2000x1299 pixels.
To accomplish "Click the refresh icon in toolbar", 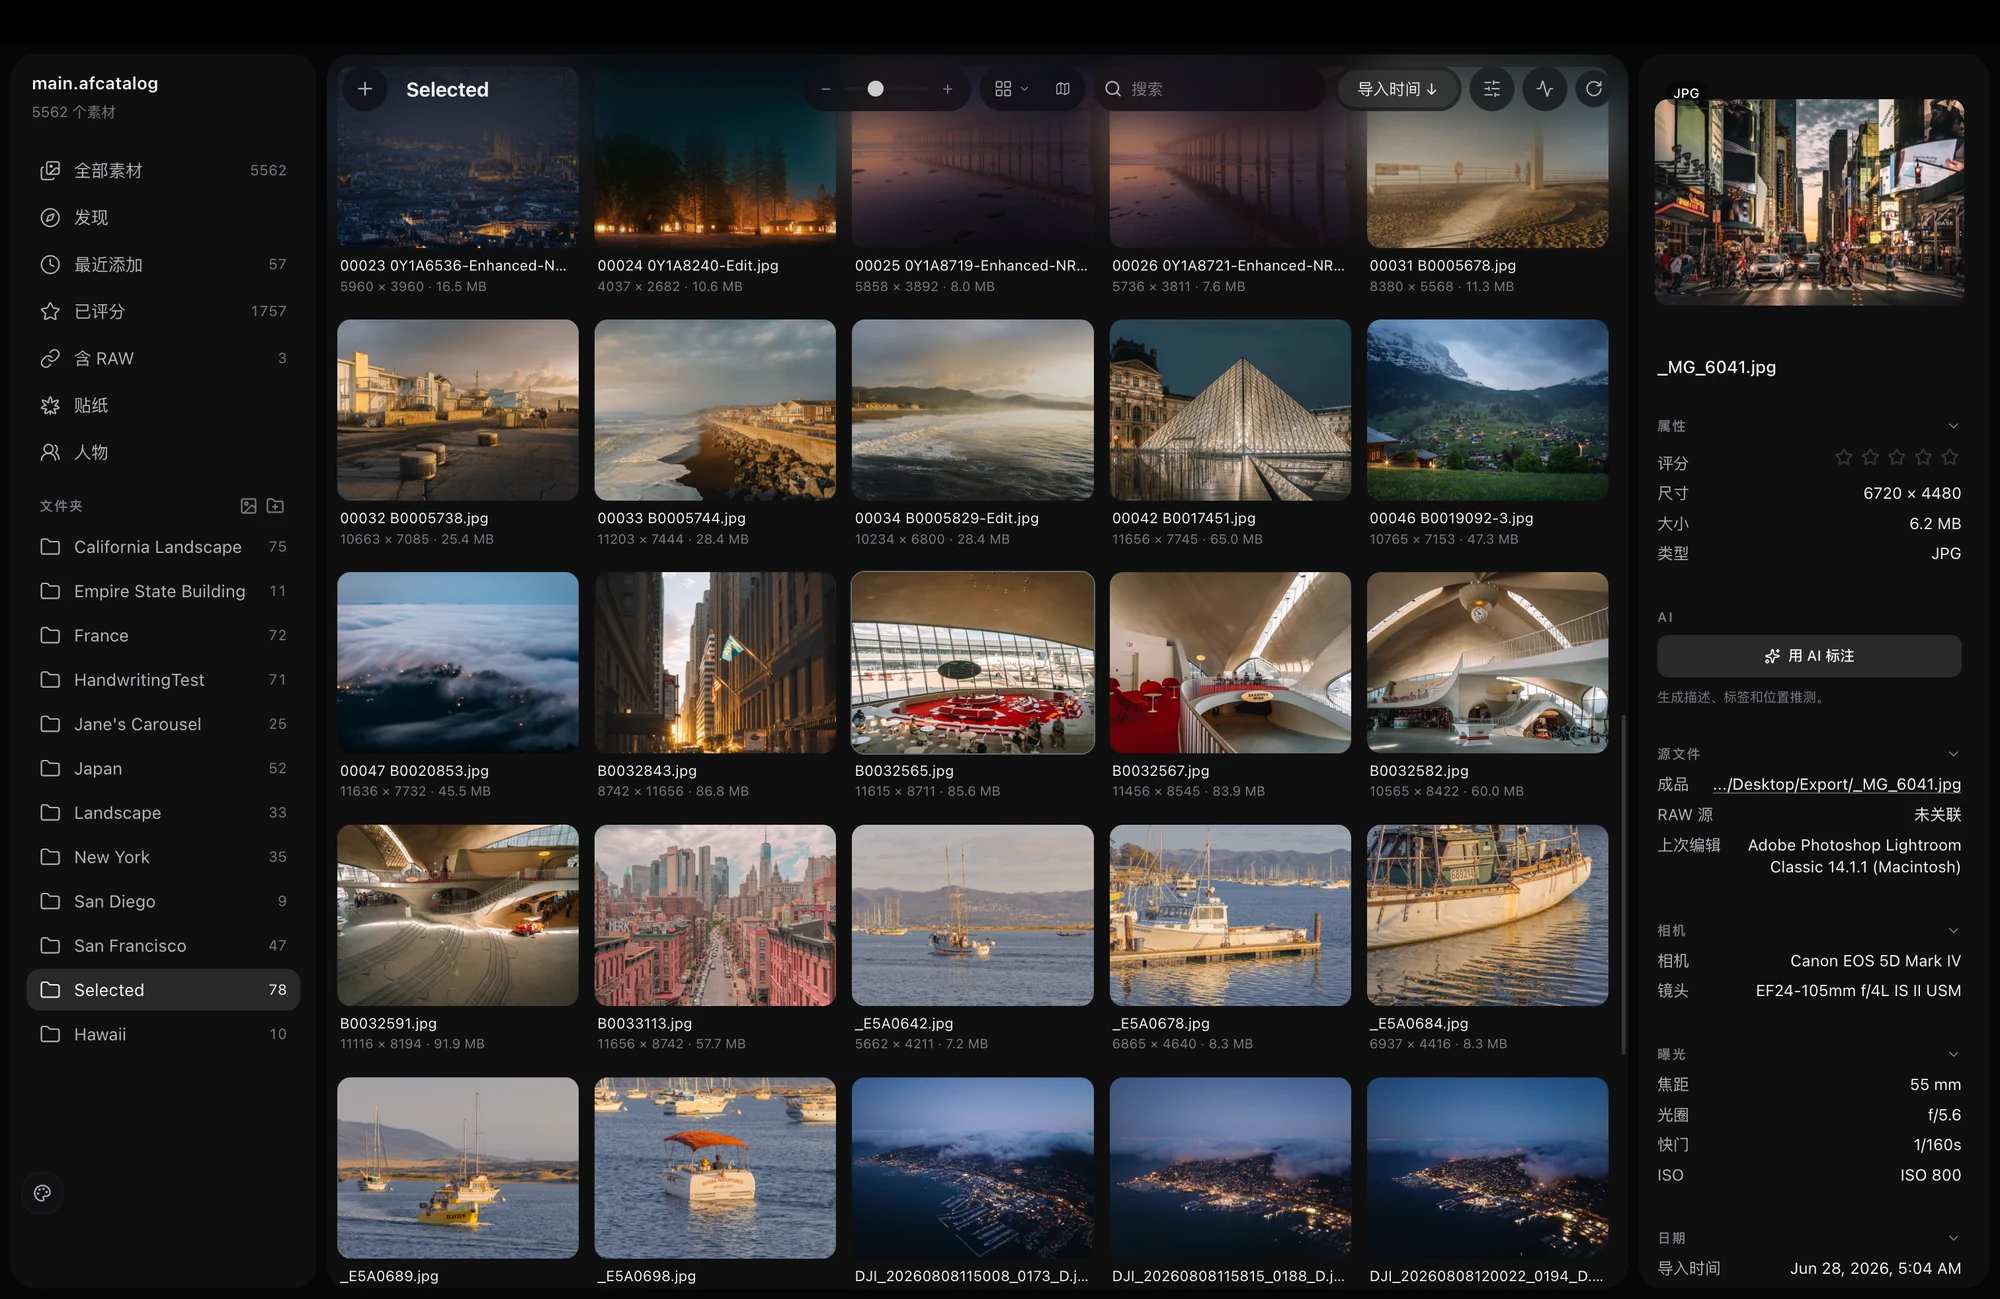I will coord(1594,89).
